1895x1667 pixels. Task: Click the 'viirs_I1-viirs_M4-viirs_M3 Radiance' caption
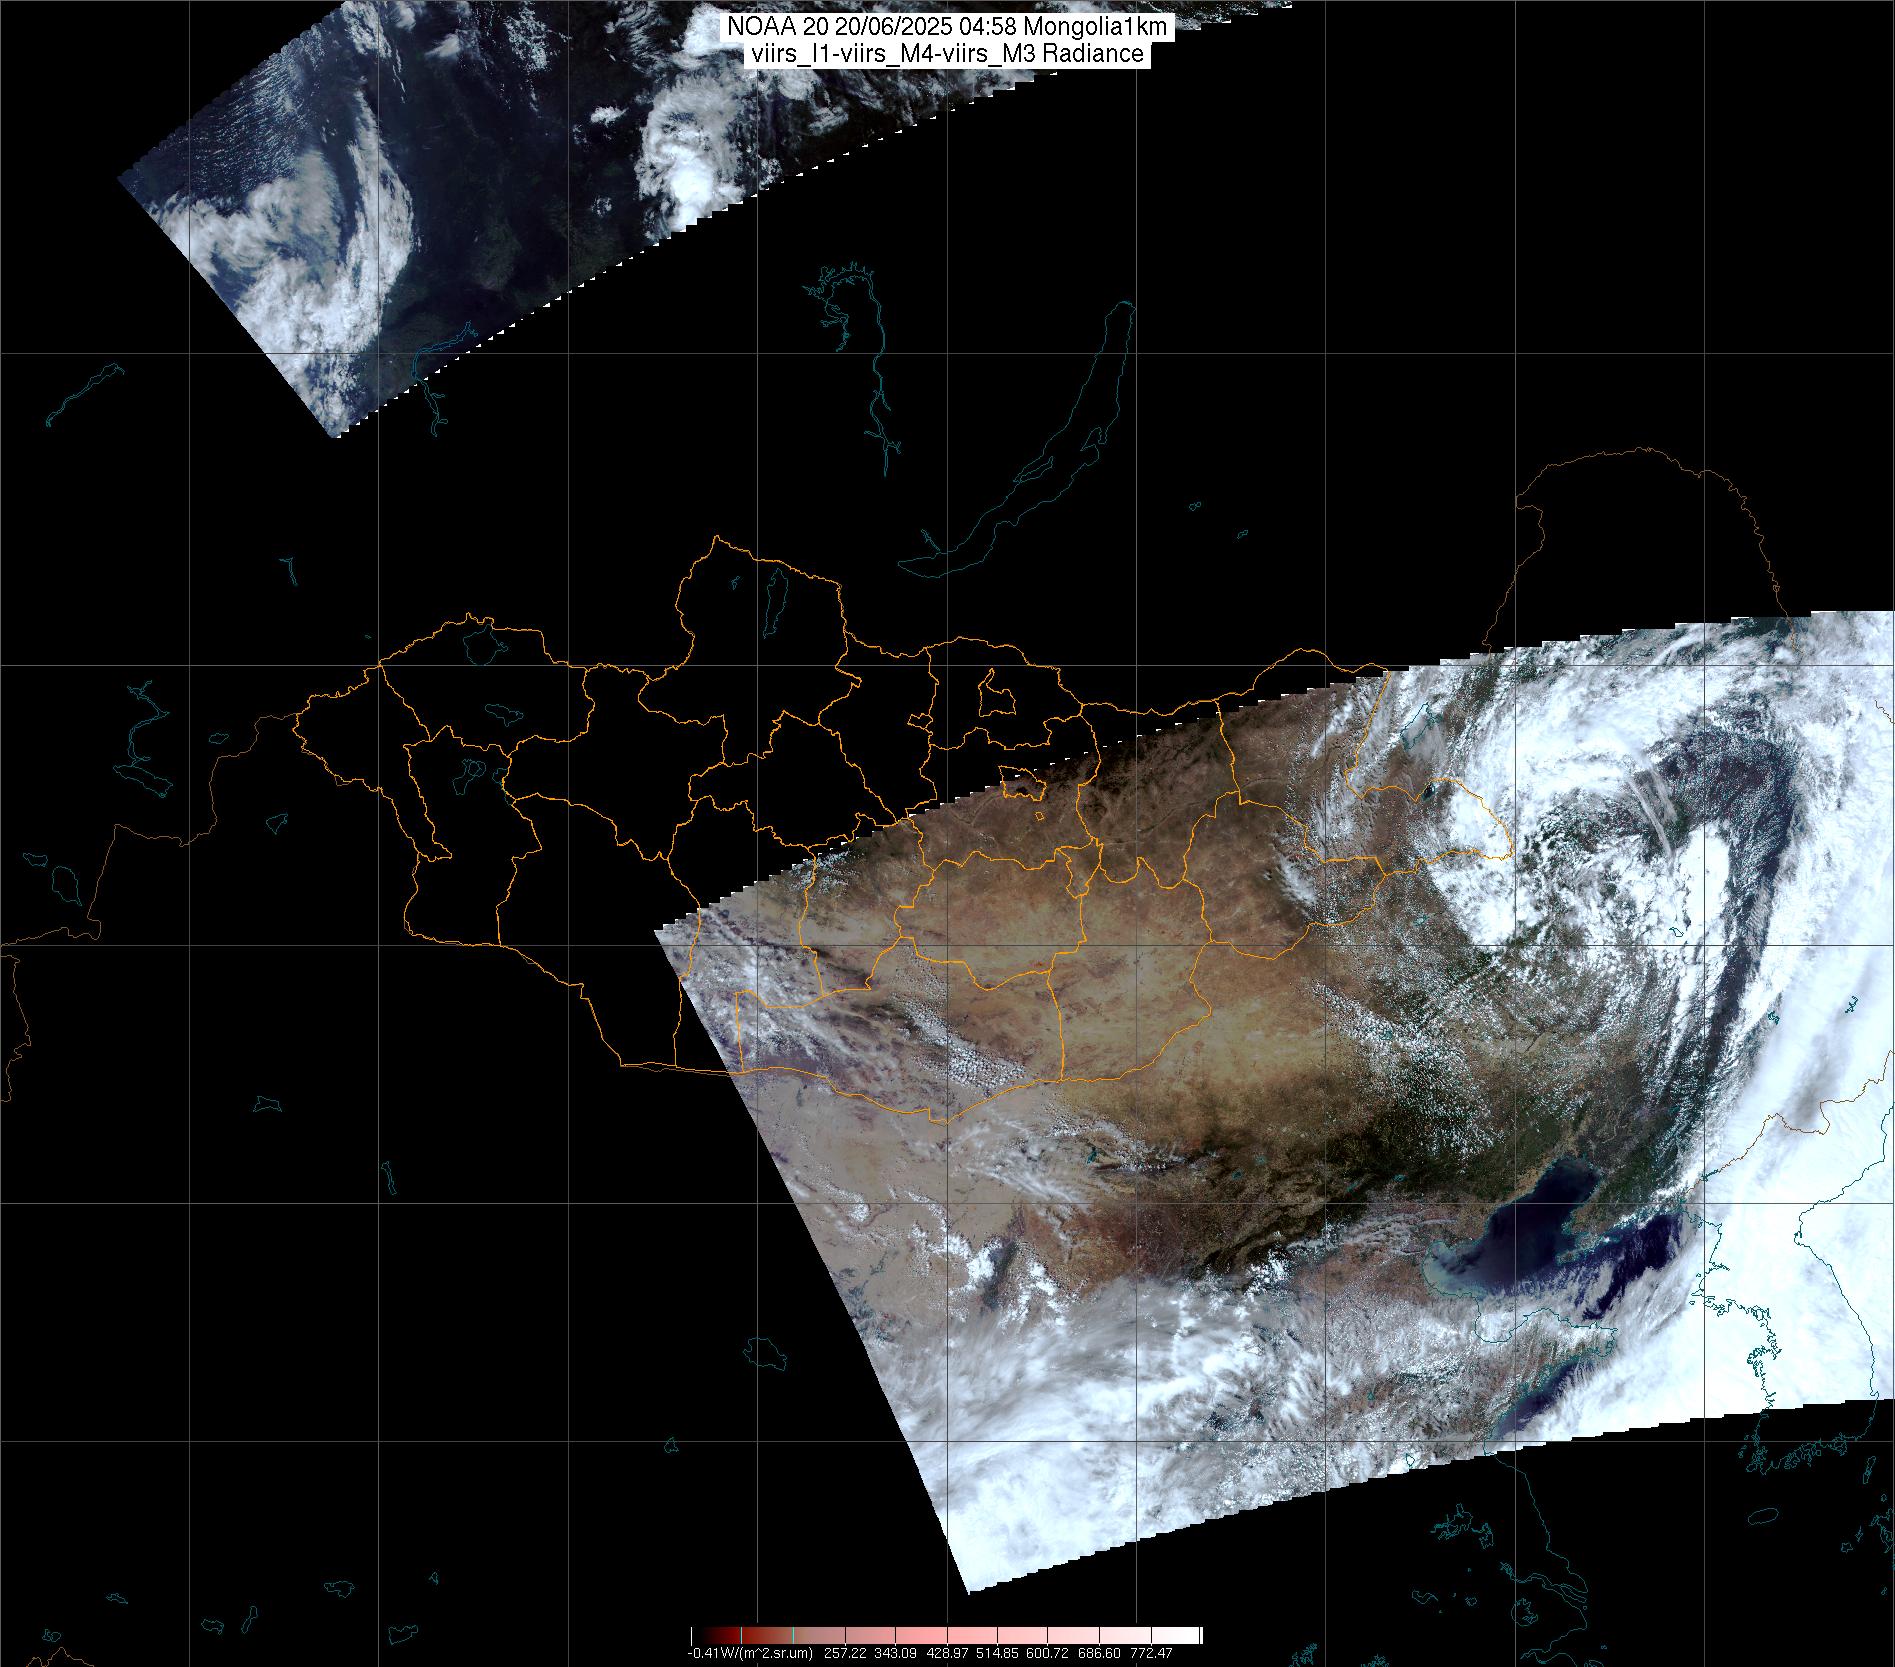[946, 54]
